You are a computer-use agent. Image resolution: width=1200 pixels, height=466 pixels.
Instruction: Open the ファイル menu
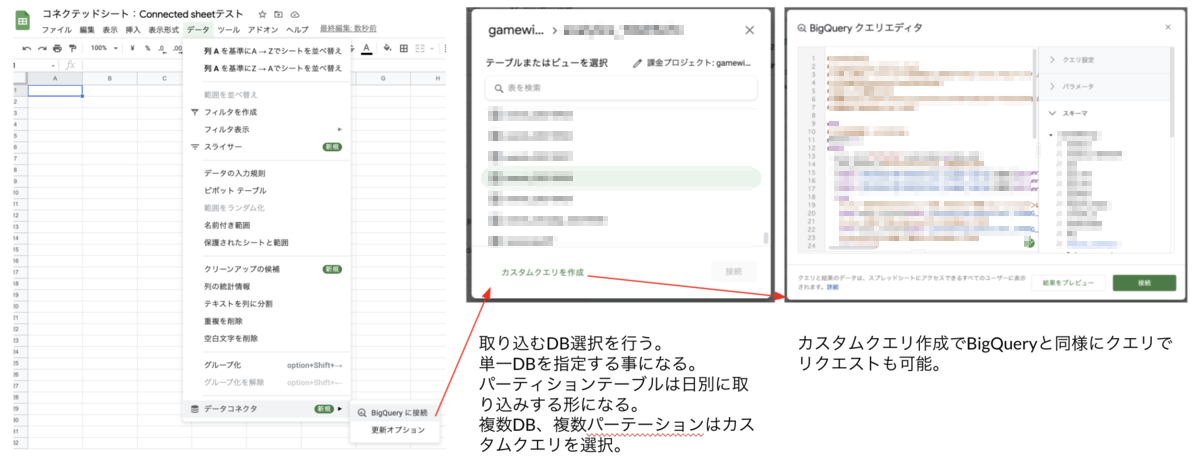pyautogui.click(x=56, y=30)
